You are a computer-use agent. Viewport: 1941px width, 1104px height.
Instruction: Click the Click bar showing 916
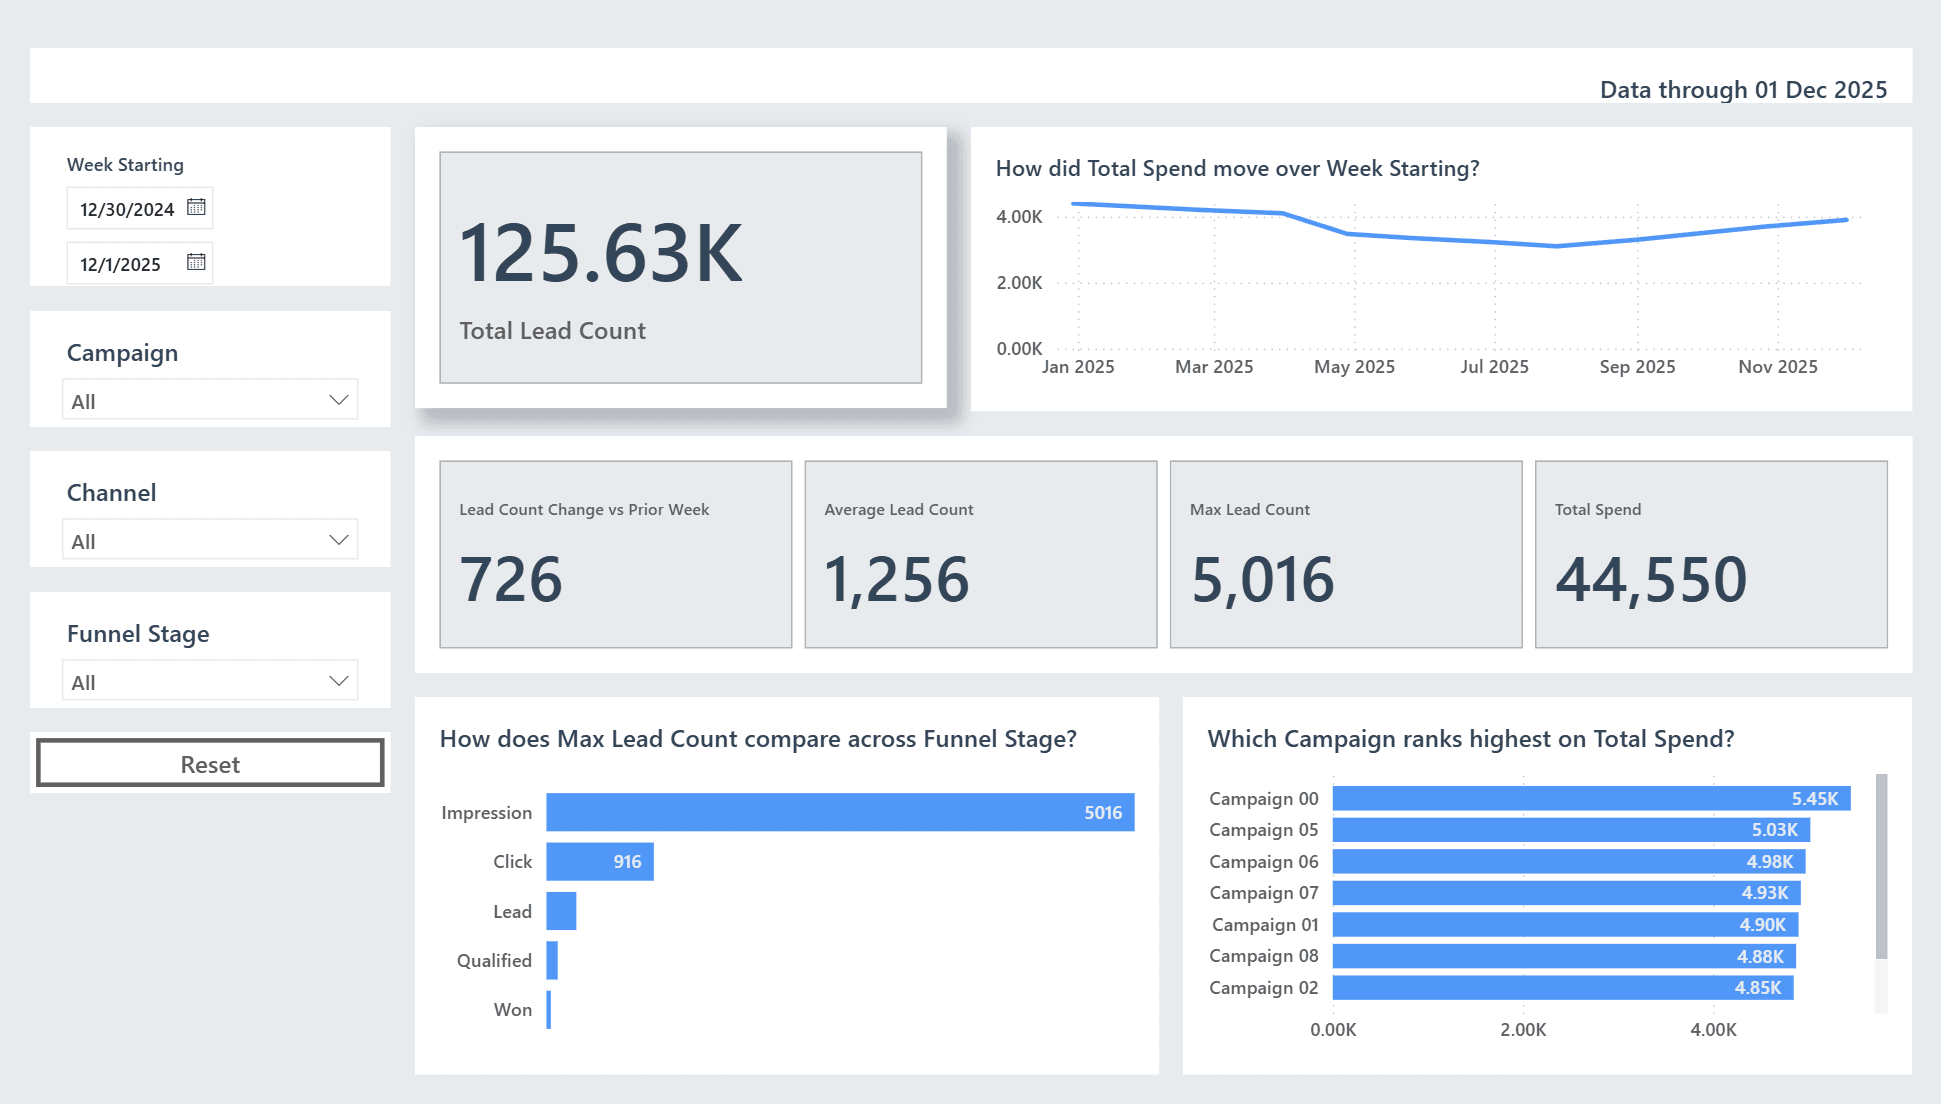coord(600,861)
